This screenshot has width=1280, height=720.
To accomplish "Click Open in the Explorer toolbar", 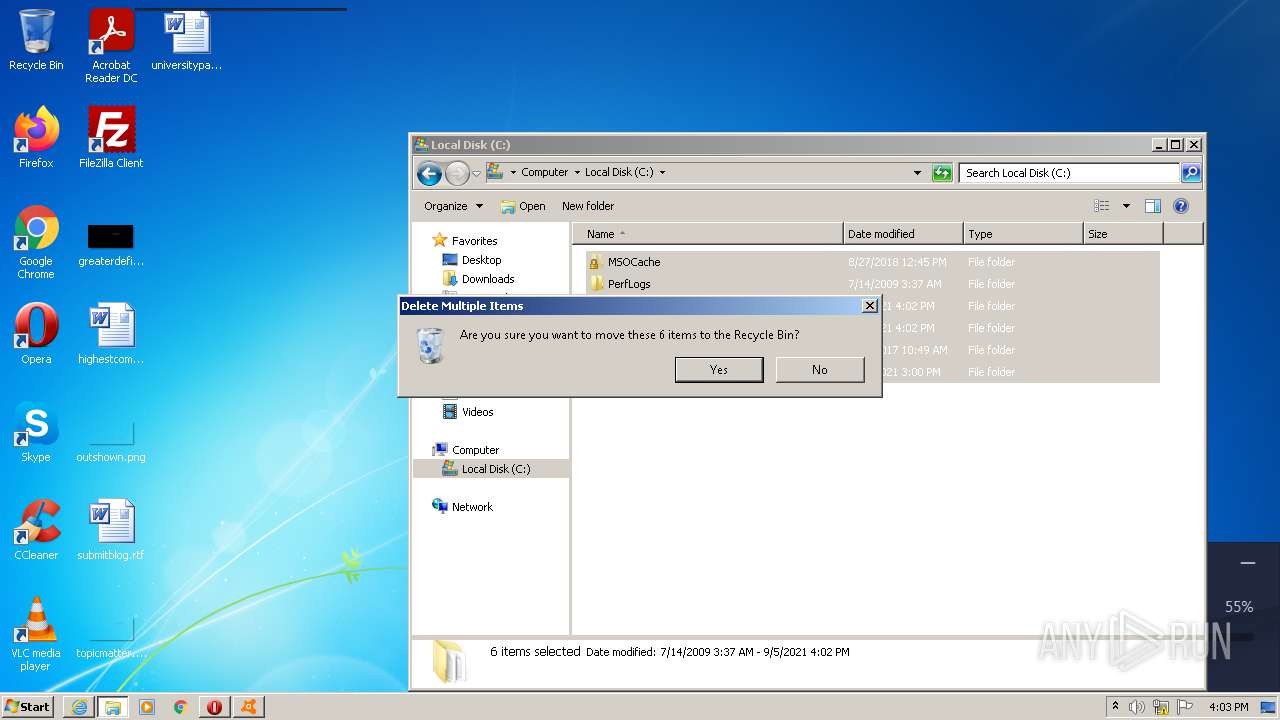I will [x=523, y=206].
